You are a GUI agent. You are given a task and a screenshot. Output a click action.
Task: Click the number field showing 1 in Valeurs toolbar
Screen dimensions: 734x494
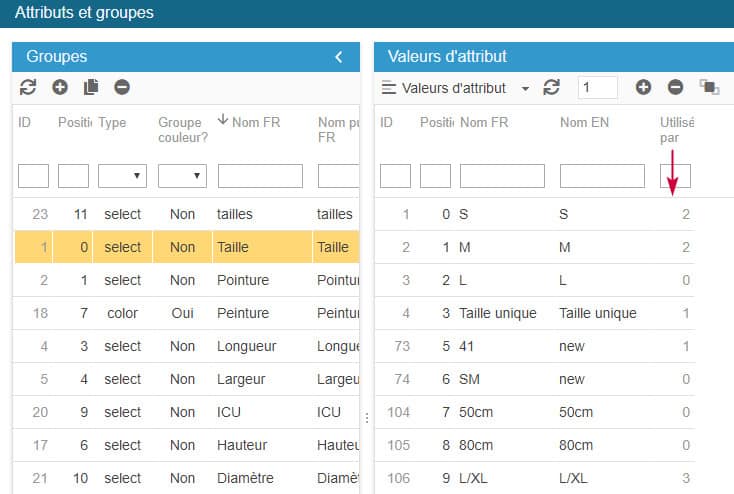[x=597, y=87]
